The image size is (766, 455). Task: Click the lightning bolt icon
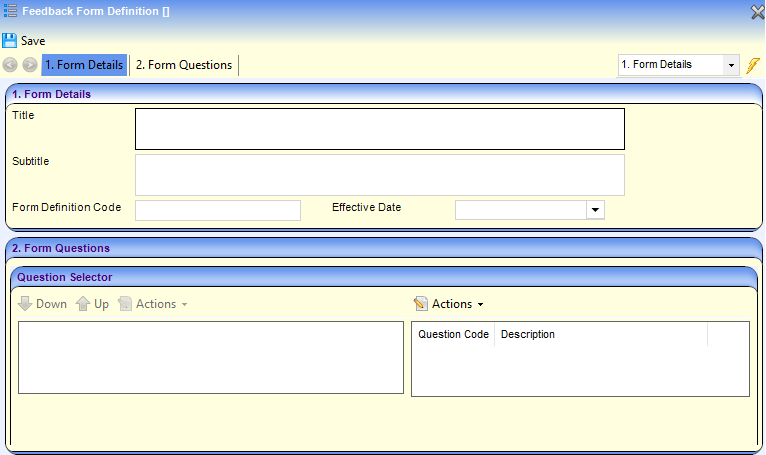753,65
